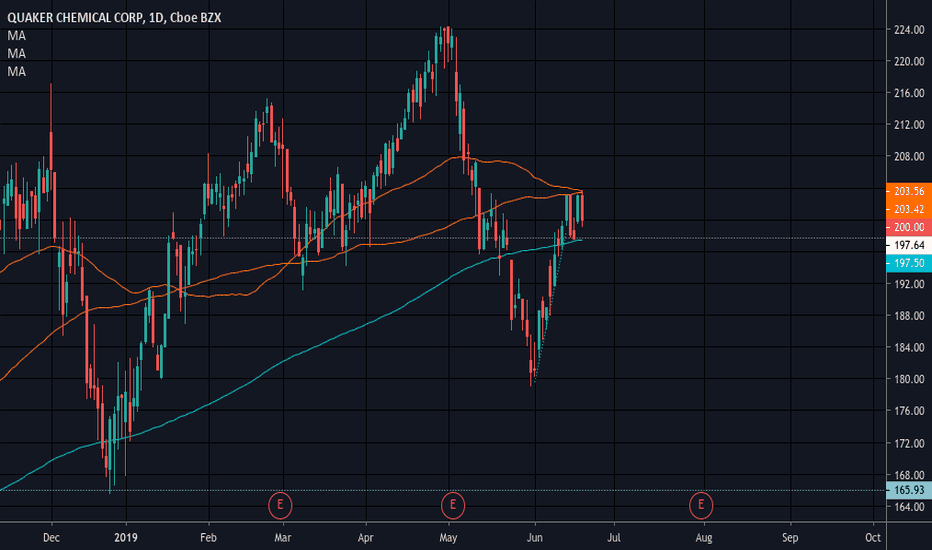Image resolution: width=932 pixels, height=550 pixels.
Task: Click the earnings marker near August
Action: tap(701, 505)
